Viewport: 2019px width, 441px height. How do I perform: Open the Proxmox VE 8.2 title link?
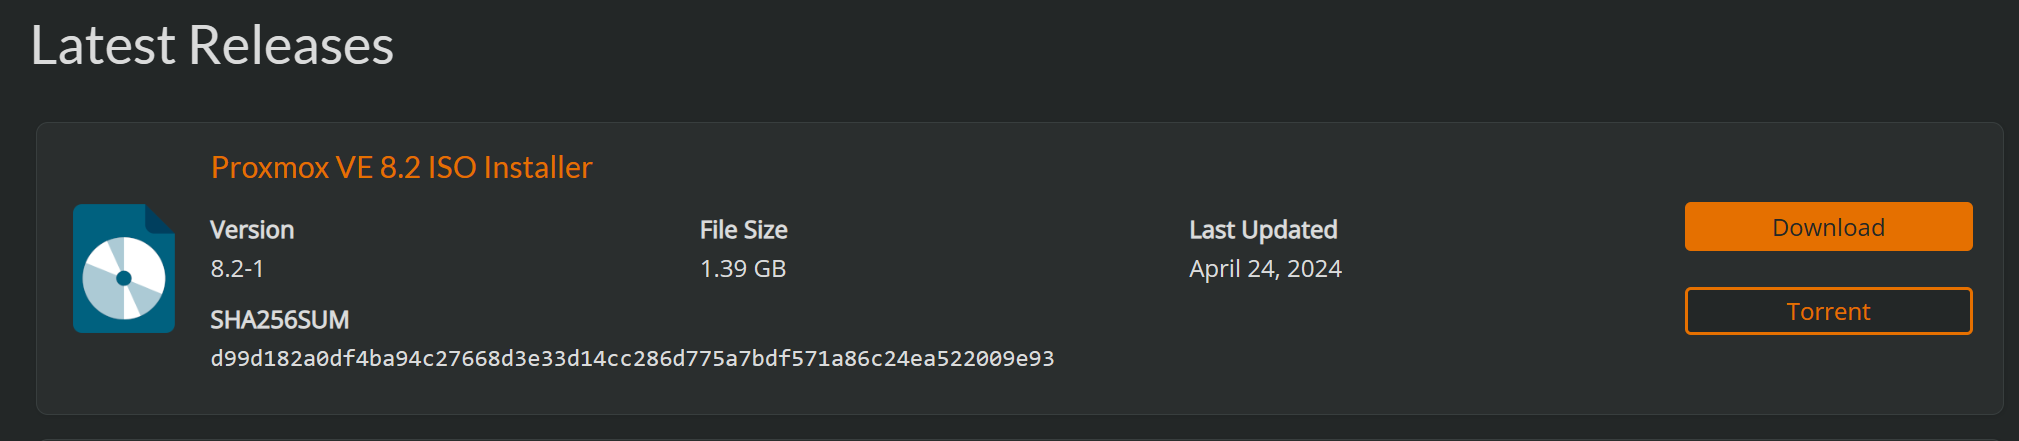pyautogui.click(x=401, y=167)
